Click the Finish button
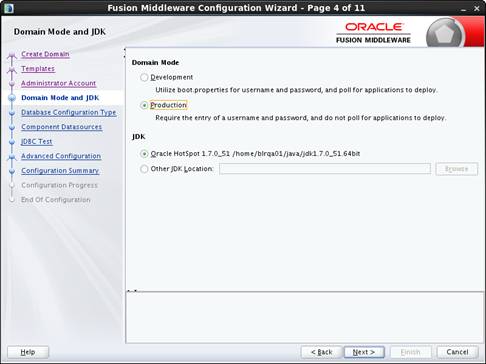The height and width of the screenshot is (364, 486). tap(411, 352)
